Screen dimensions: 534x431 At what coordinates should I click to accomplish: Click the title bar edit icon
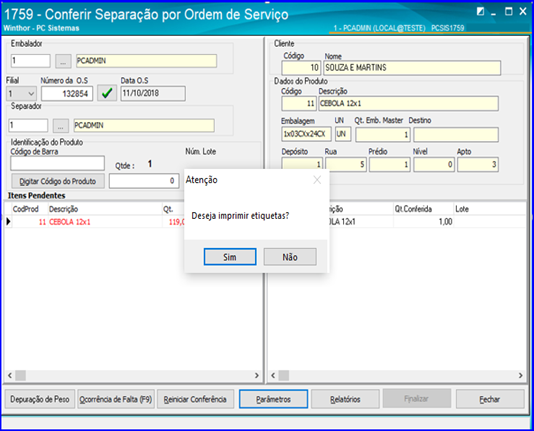click(x=480, y=12)
